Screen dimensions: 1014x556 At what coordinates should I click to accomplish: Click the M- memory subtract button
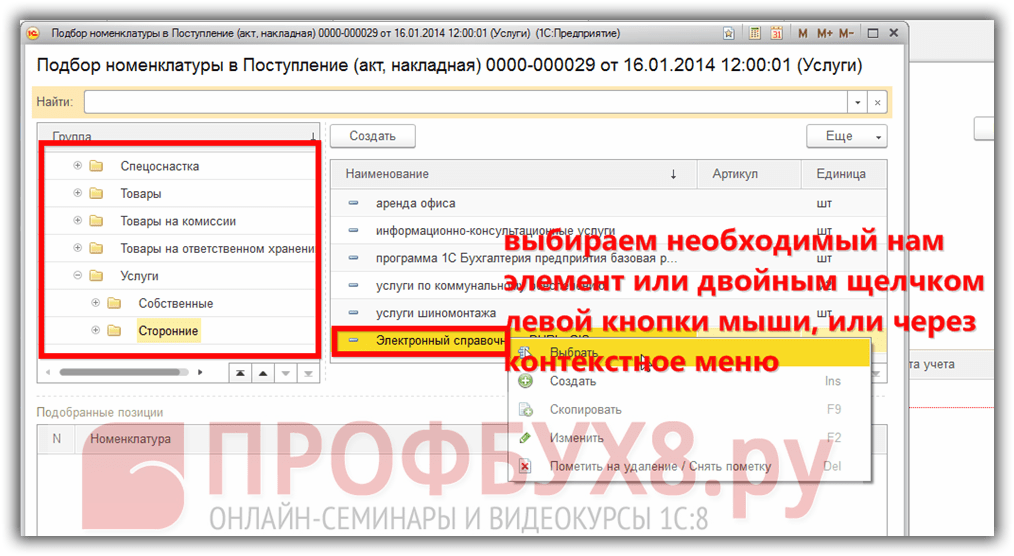coord(847,33)
